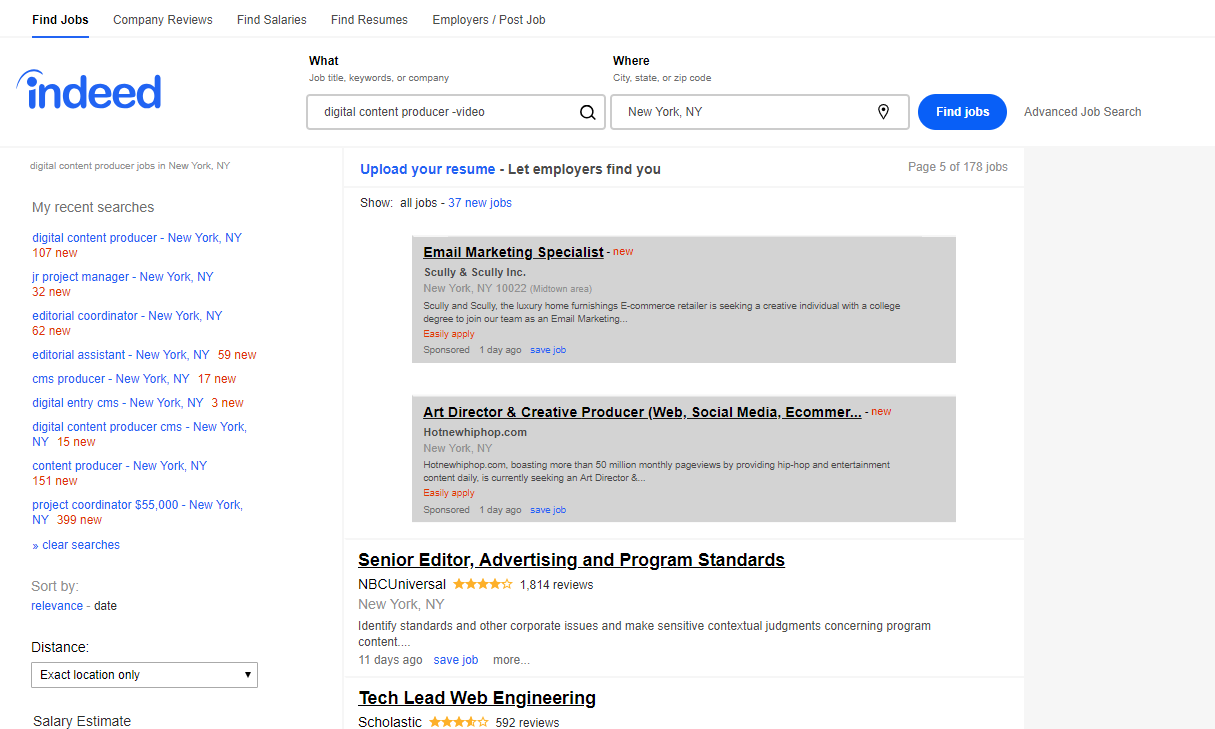Switch to Find Salaries tab
The height and width of the screenshot is (729, 1215).
[x=272, y=20]
